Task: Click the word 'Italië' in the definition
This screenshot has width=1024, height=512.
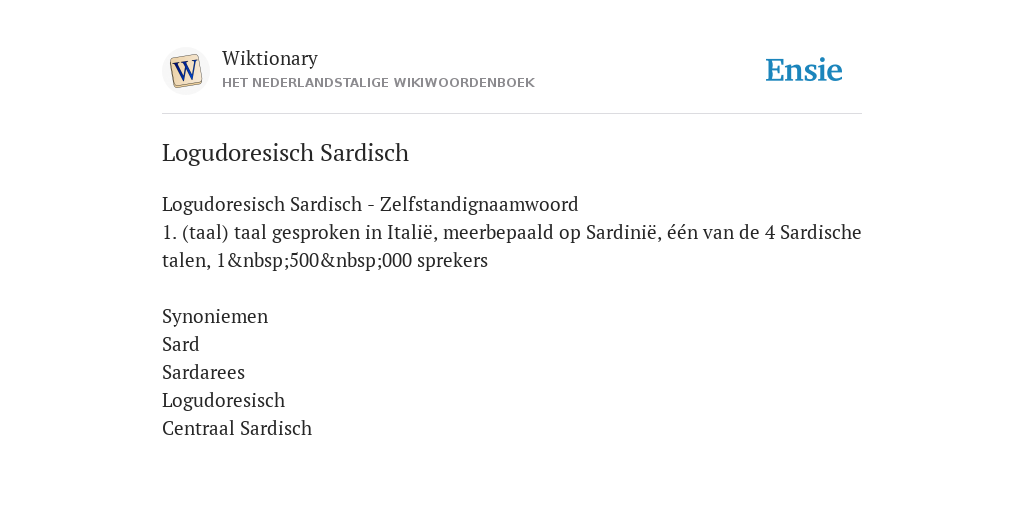Action: tap(410, 232)
